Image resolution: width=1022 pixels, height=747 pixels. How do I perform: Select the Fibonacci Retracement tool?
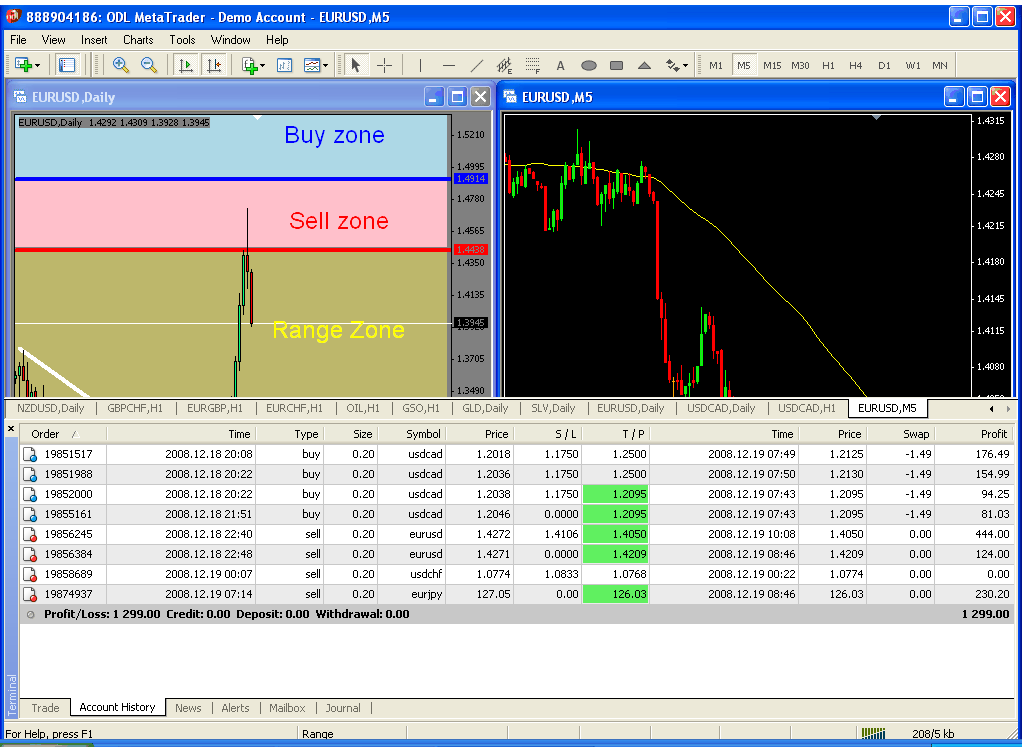coord(533,65)
